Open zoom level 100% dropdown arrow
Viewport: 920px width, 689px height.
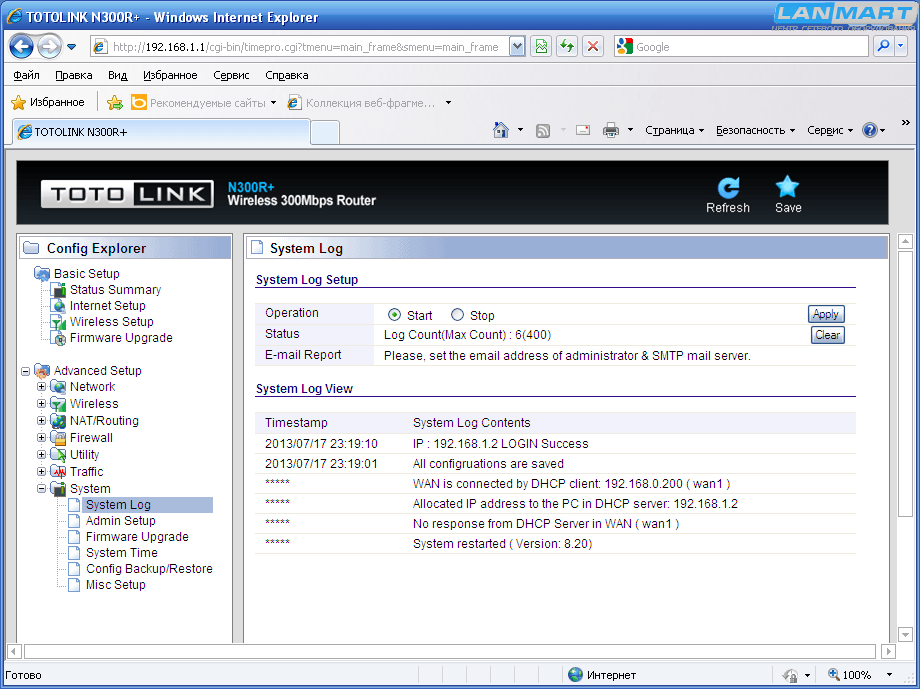coord(889,675)
